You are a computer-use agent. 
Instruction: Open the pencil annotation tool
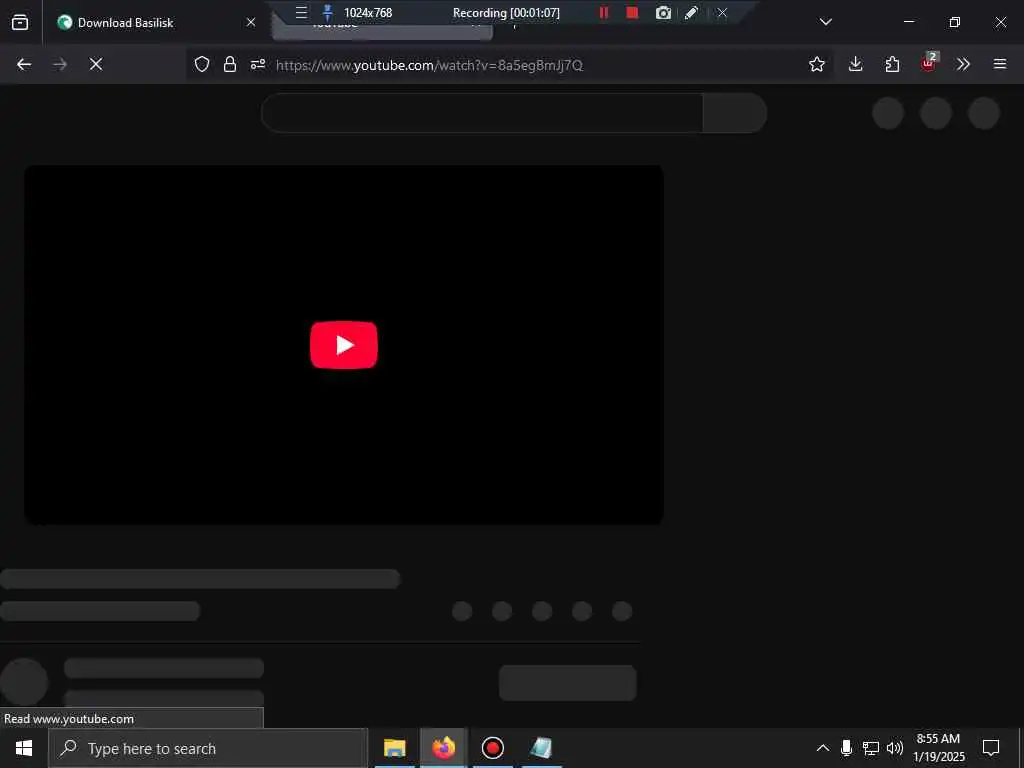(x=692, y=12)
